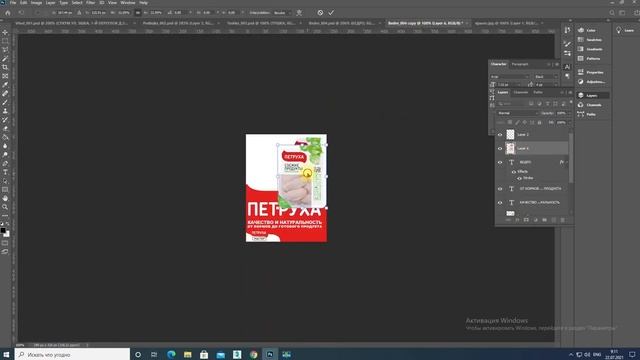Select the Brush tool
The height and width of the screenshot is (360, 640).
(5, 102)
